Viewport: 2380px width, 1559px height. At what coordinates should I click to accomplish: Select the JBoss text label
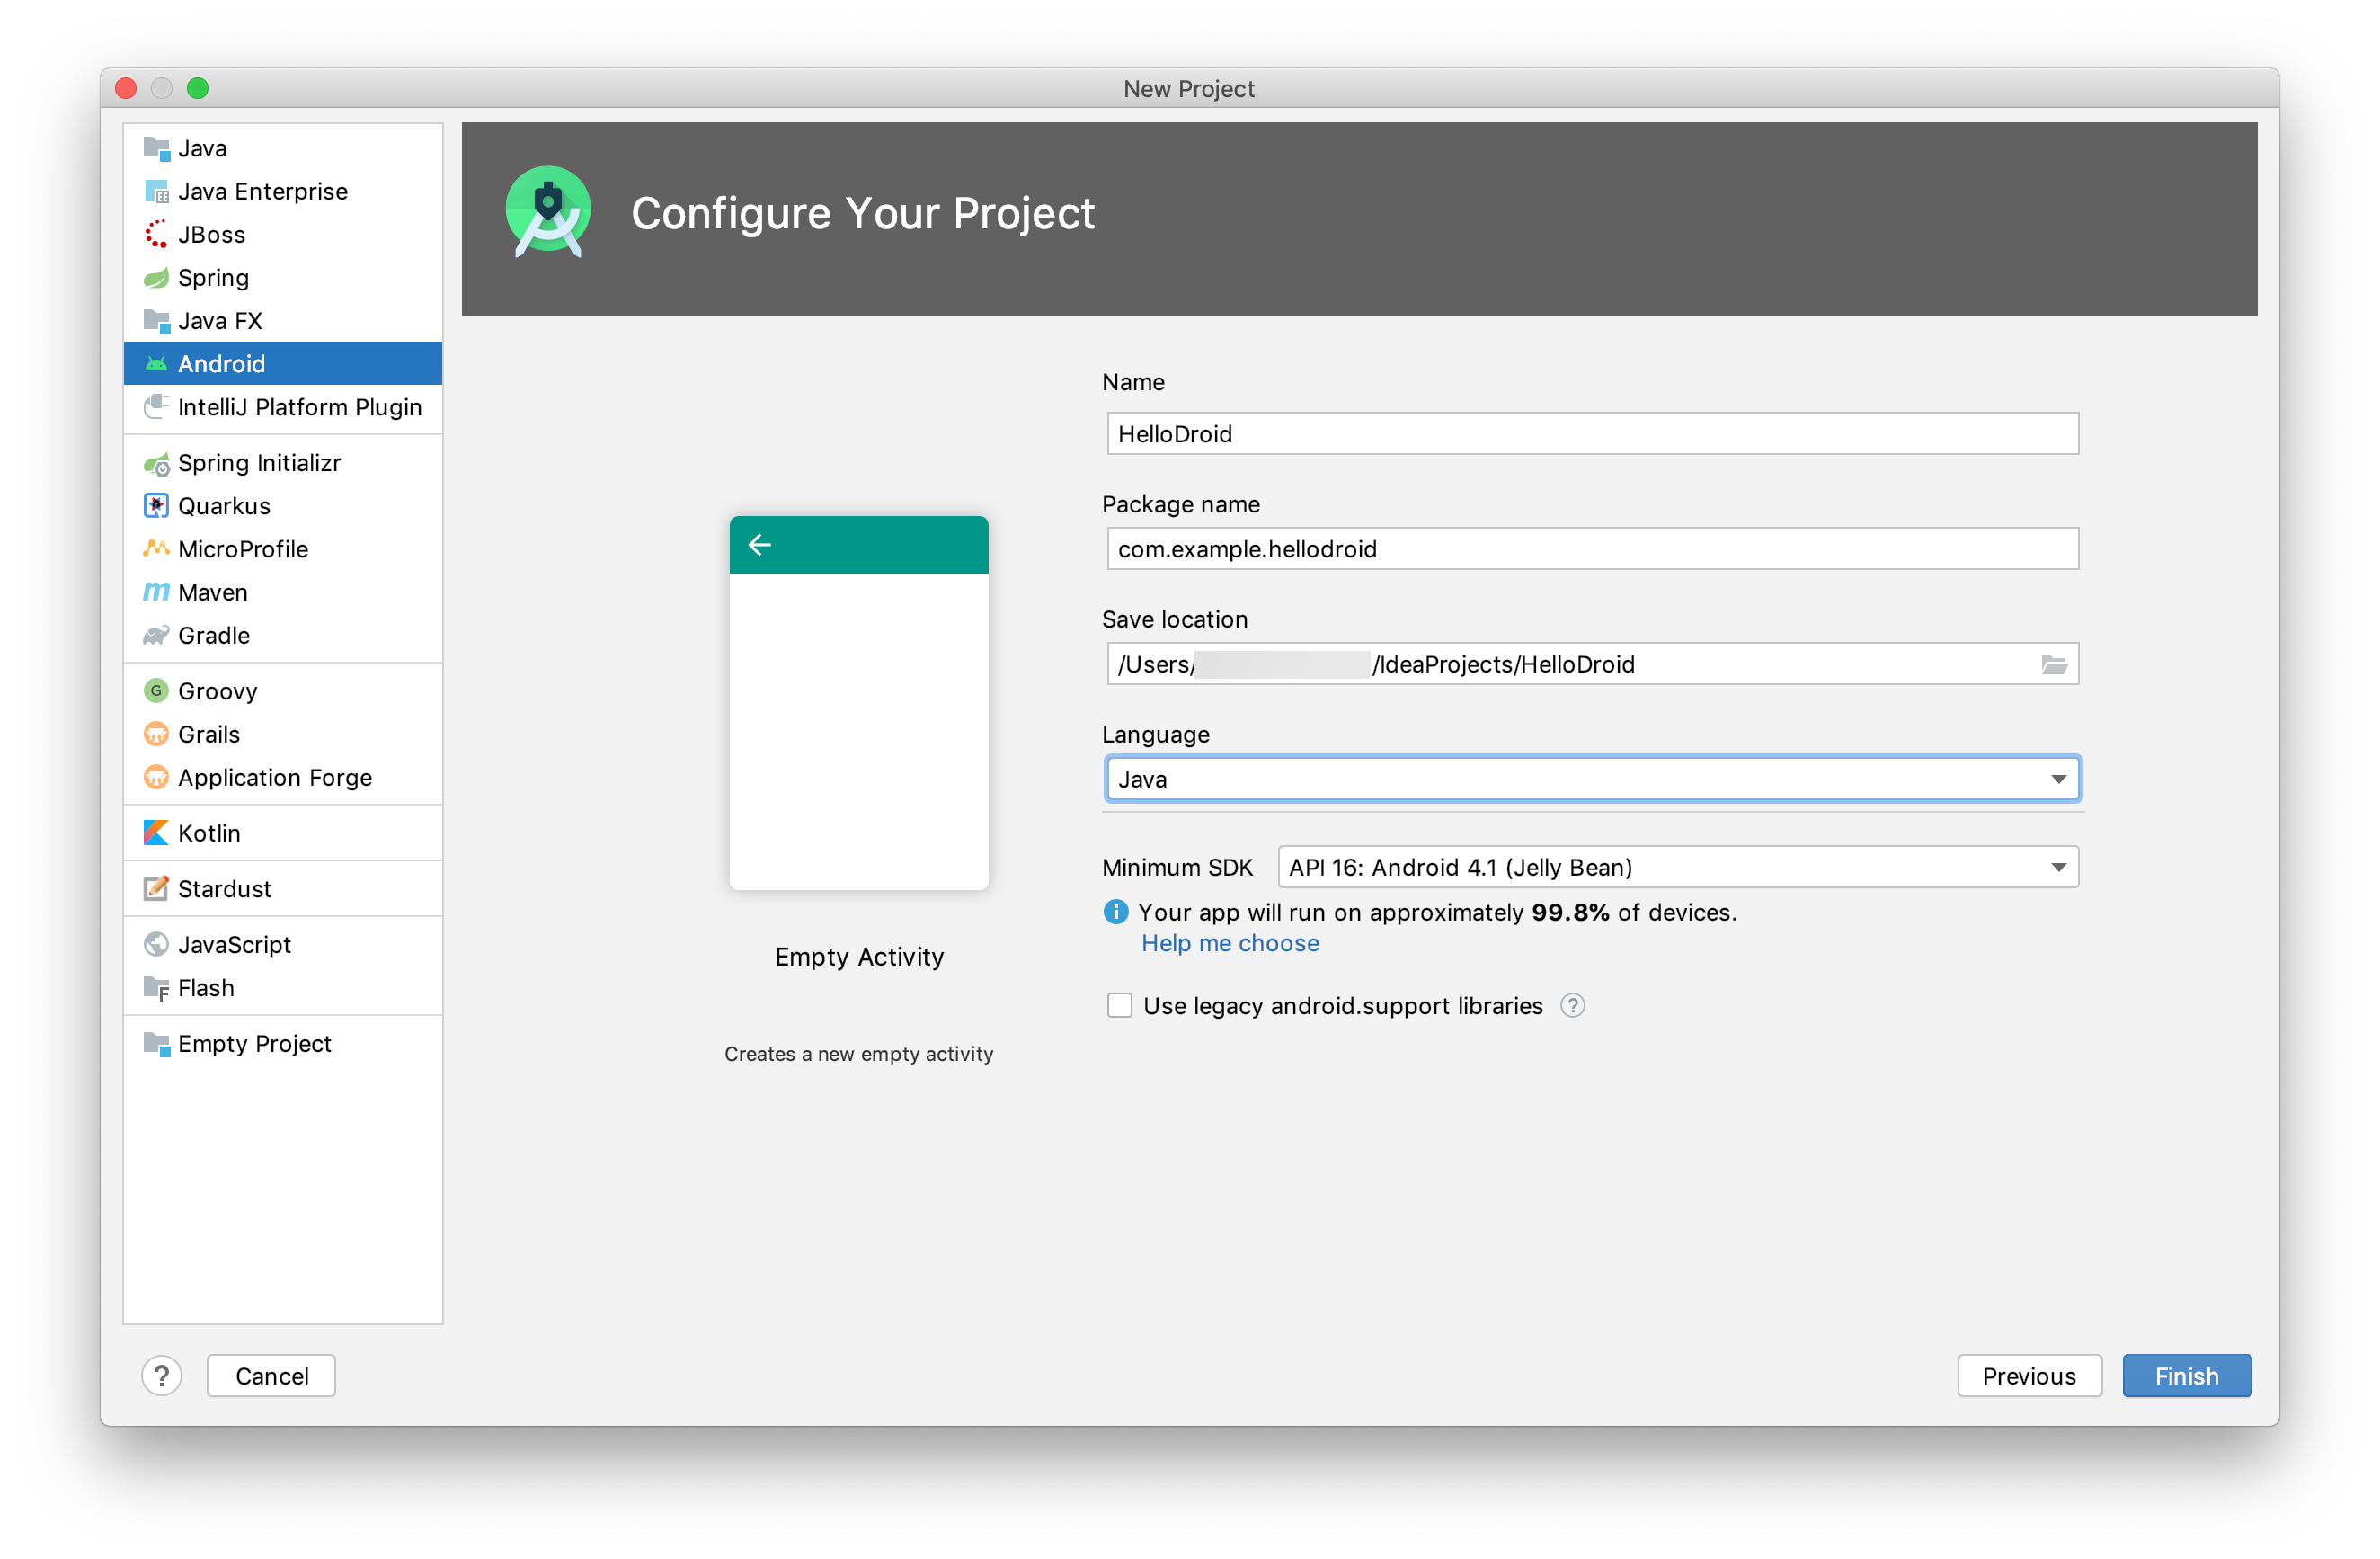coord(212,235)
